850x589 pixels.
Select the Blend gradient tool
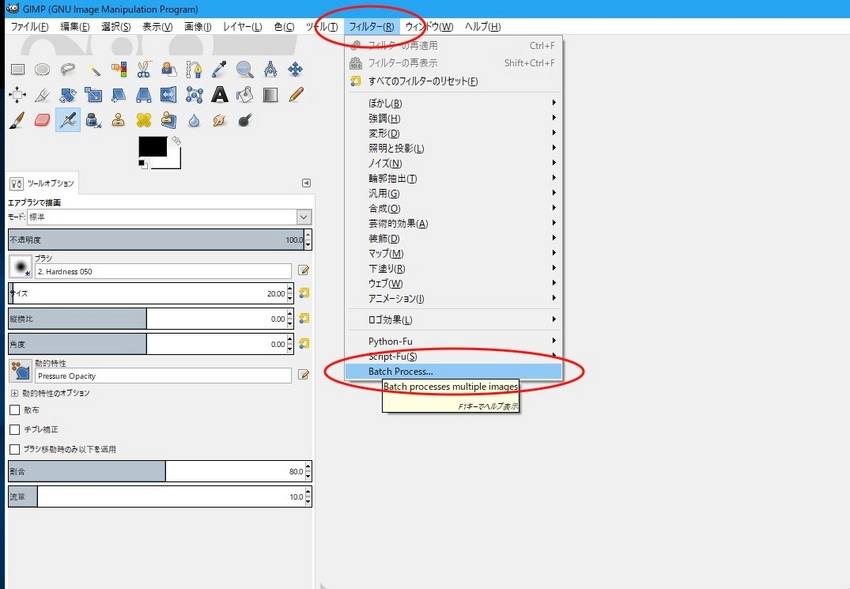271,95
